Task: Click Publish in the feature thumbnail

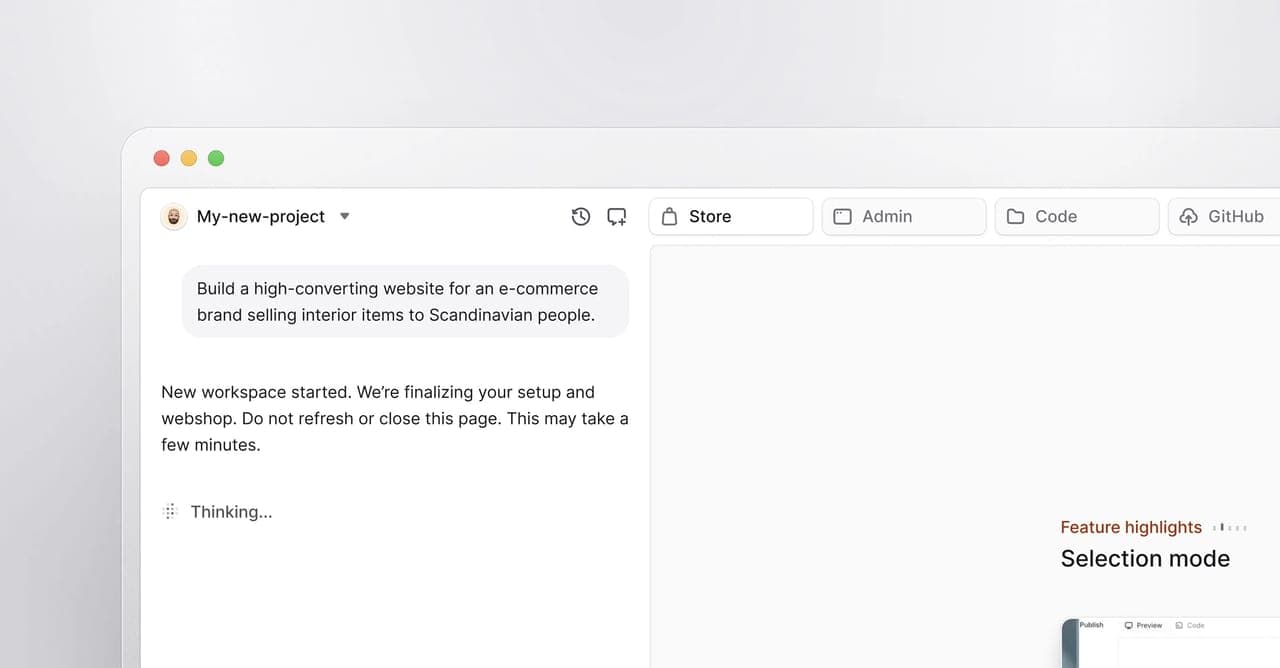Action: point(1092,625)
